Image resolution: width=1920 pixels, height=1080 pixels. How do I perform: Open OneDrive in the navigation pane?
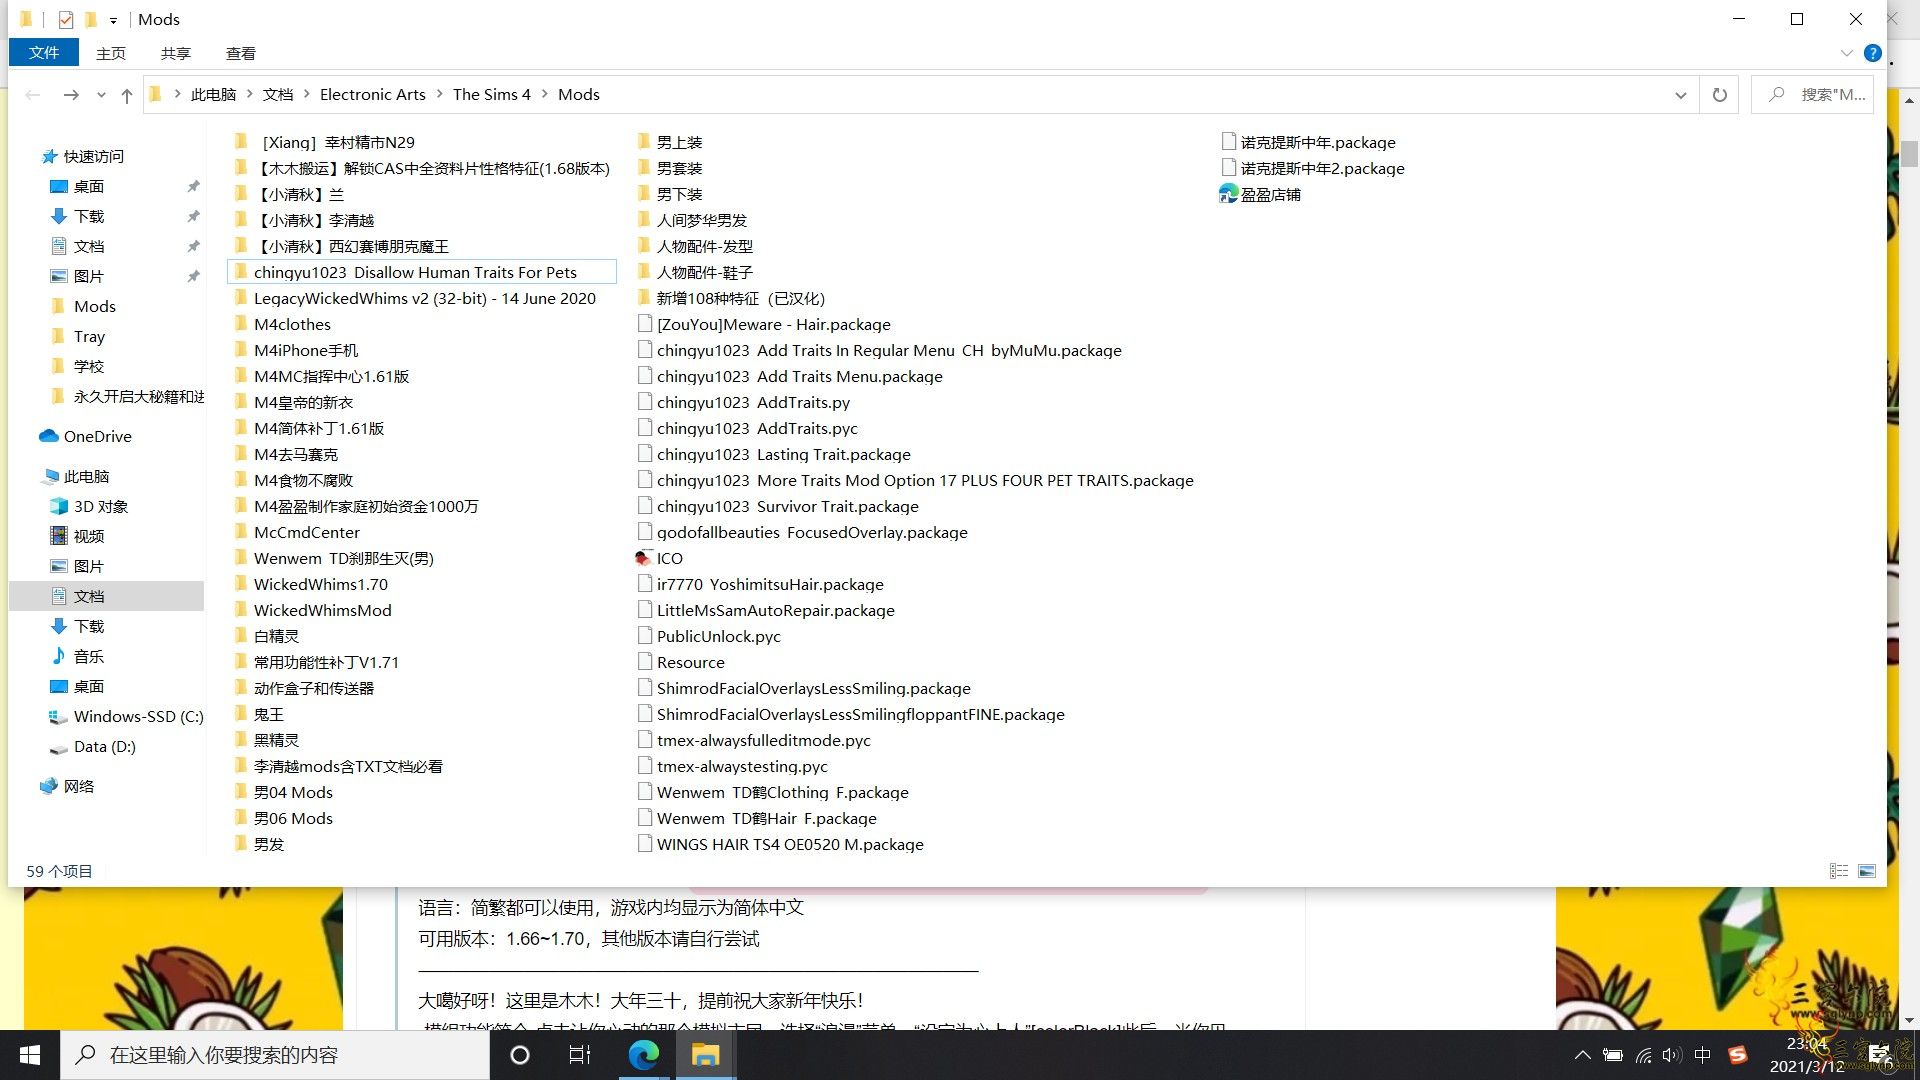pyautogui.click(x=97, y=437)
